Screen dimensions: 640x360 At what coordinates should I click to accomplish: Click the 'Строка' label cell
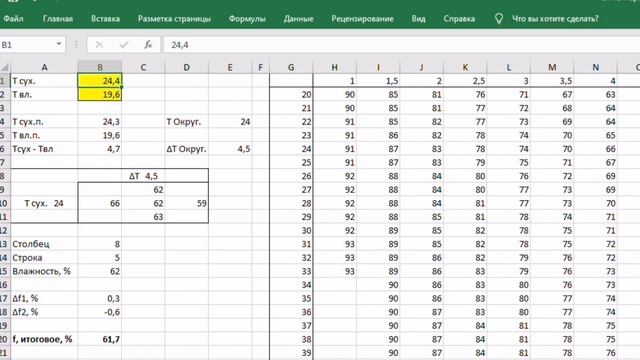pyautogui.click(x=44, y=258)
